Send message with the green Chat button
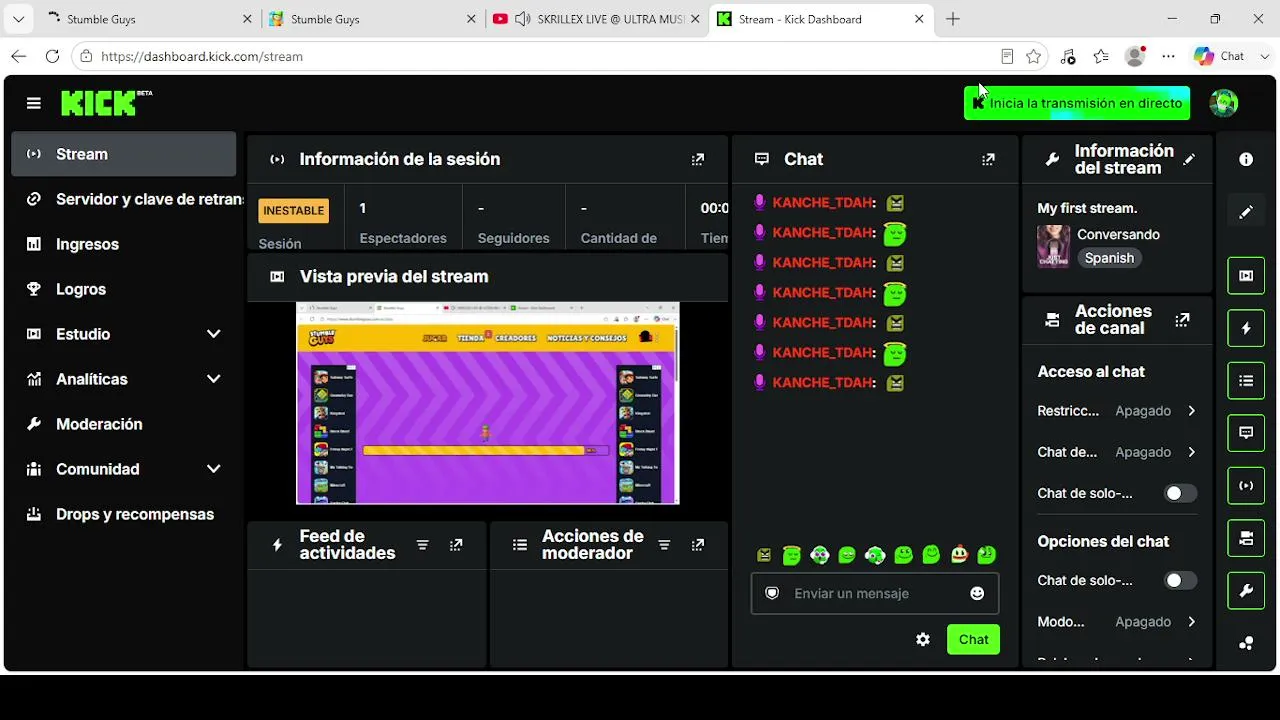The height and width of the screenshot is (720, 1280). click(x=973, y=640)
